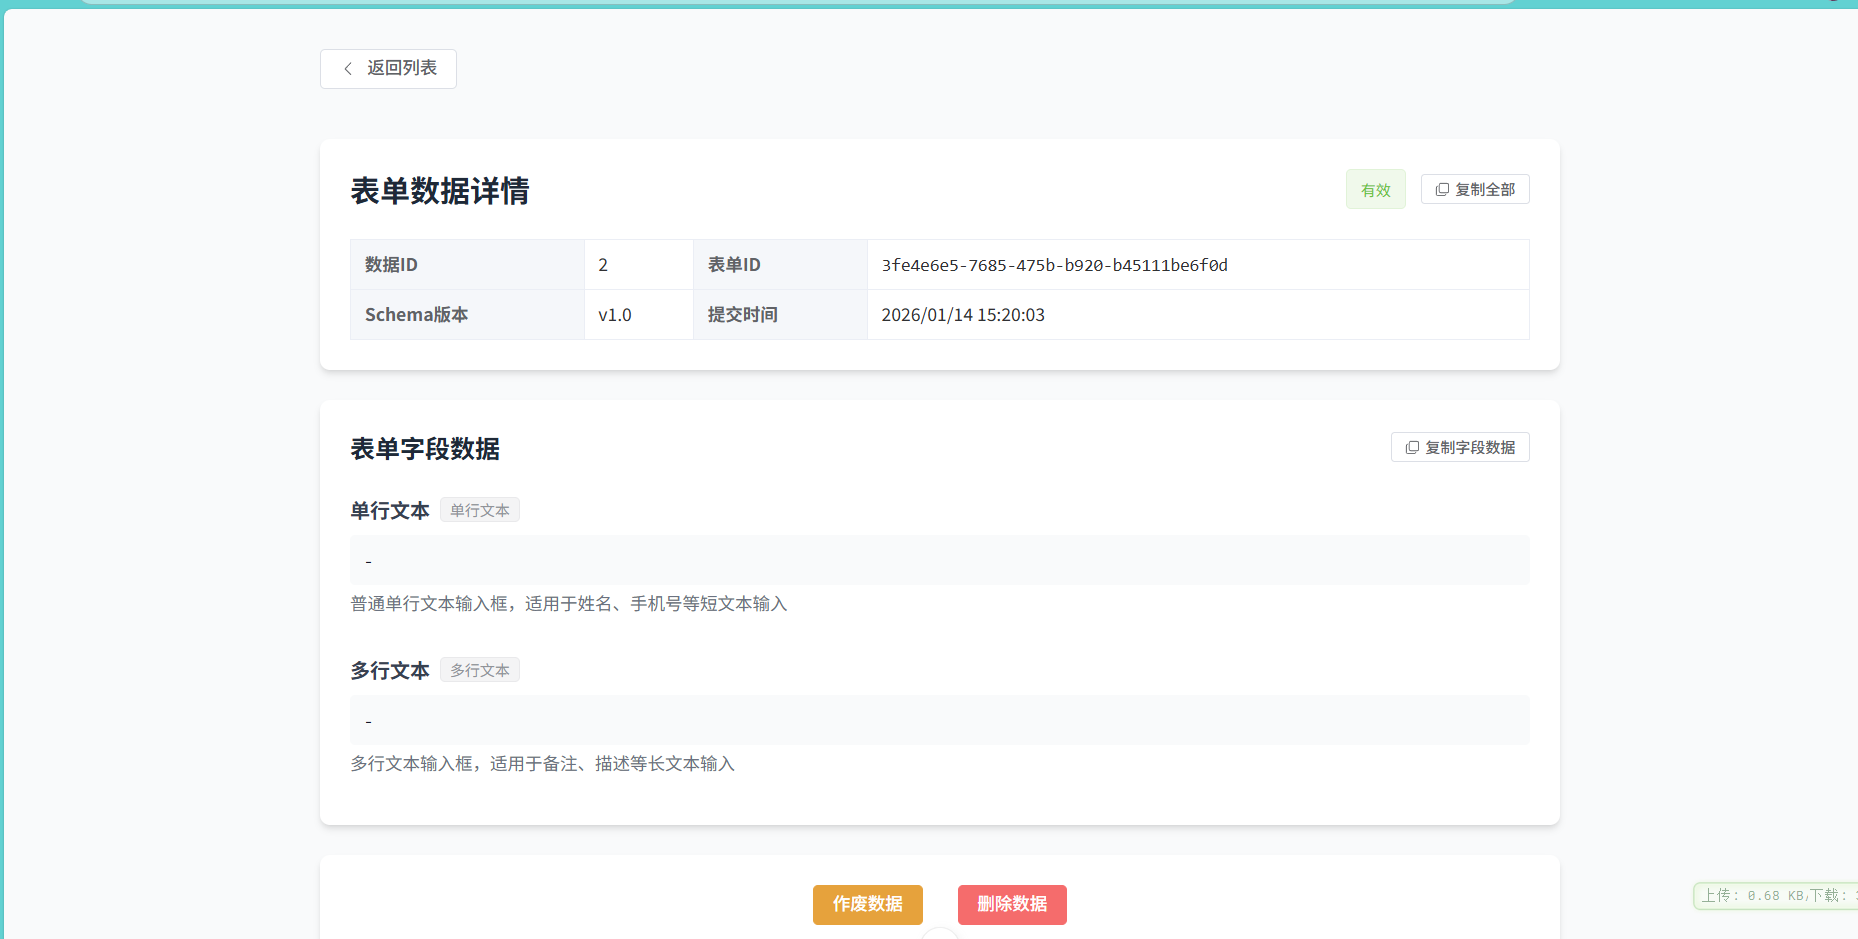The width and height of the screenshot is (1858, 939).
Task: Click the 多行文本 grey type tag
Action: click(479, 671)
